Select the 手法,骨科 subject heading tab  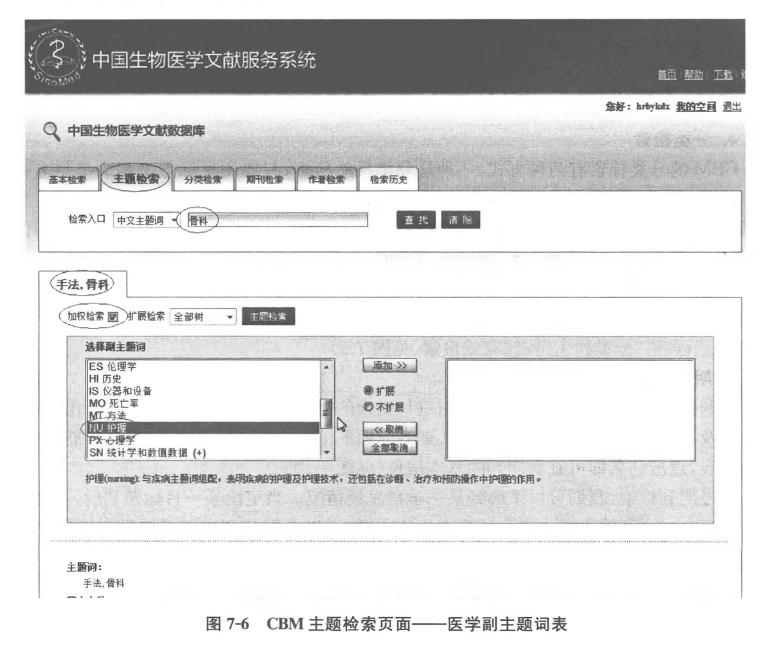(x=83, y=284)
